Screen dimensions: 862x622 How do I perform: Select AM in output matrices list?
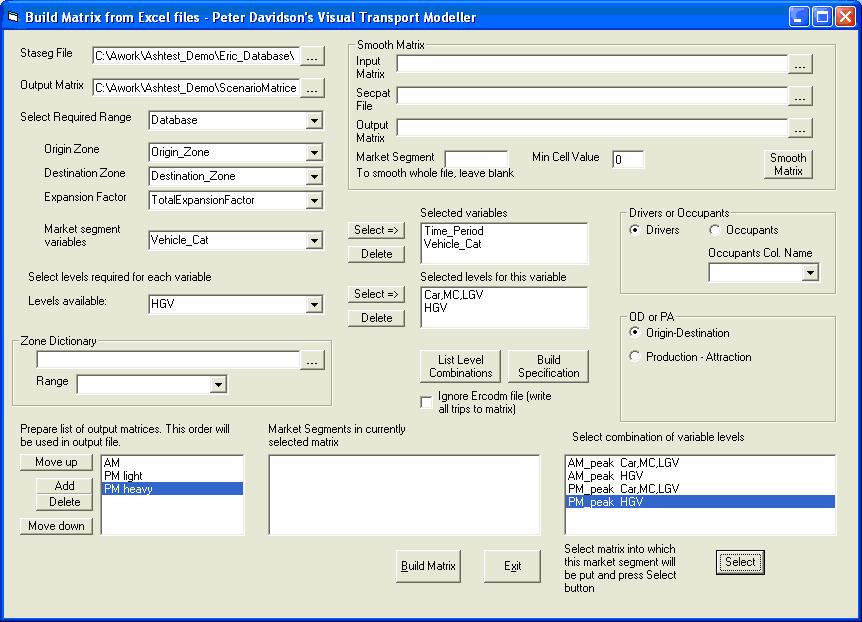pyautogui.click(x=111, y=463)
